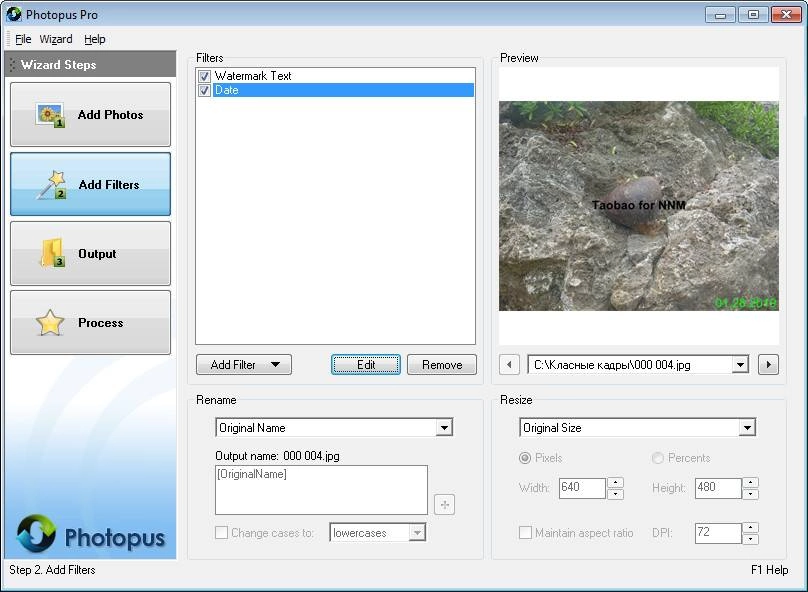
Task: Decrease the DPI stepper value
Action: pyautogui.click(x=750, y=538)
